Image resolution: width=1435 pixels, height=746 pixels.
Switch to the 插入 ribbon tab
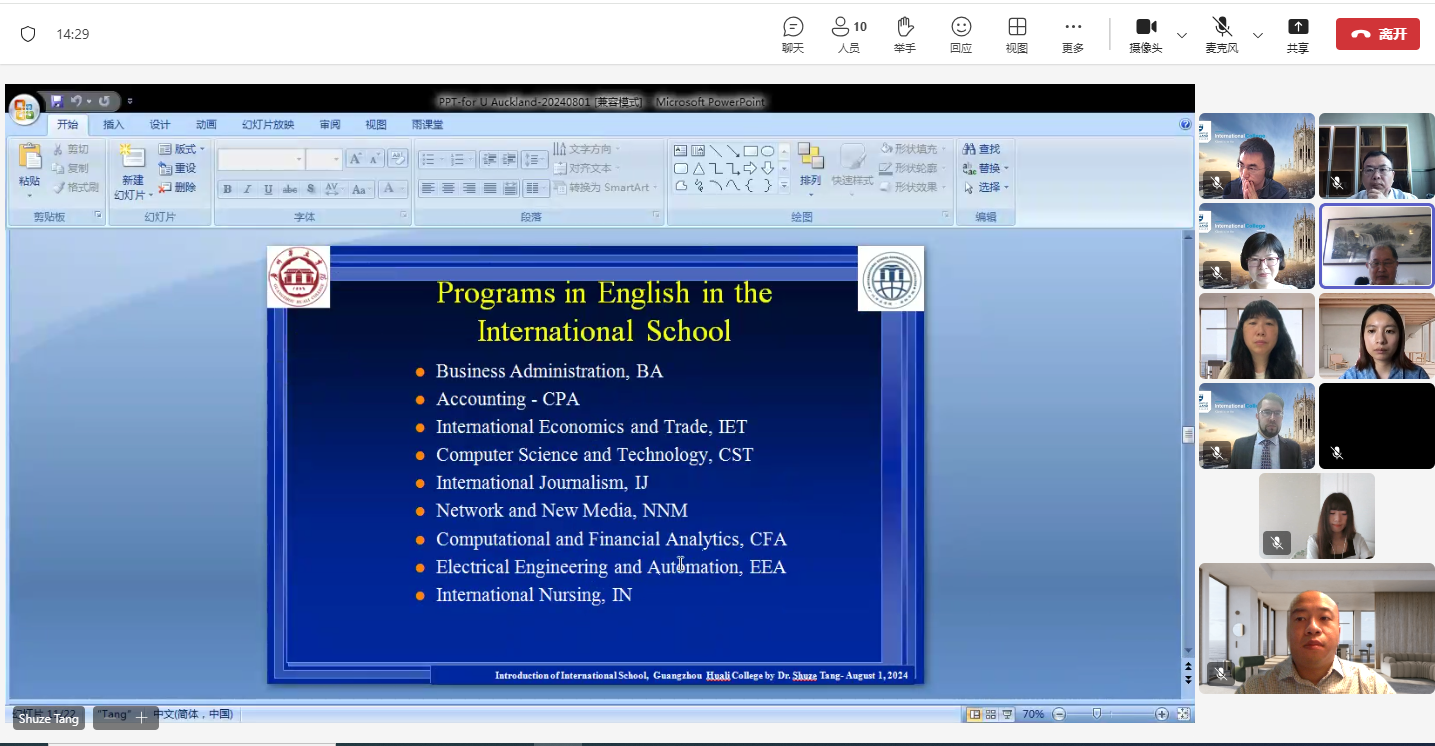coord(114,125)
